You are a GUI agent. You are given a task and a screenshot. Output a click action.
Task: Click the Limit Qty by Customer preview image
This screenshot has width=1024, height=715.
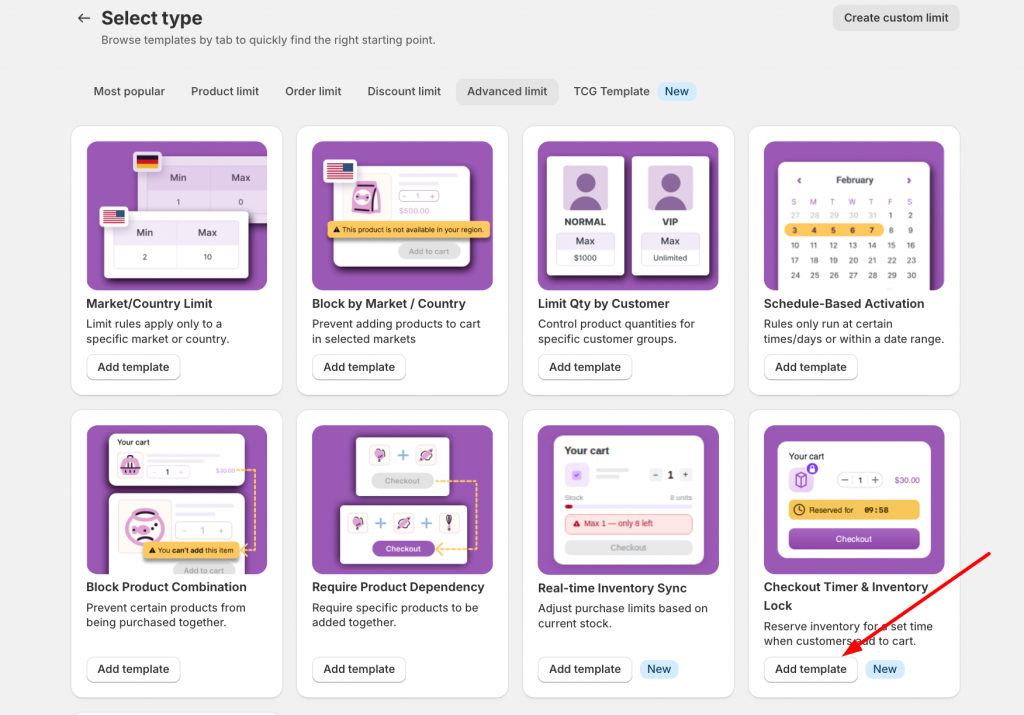point(628,215)
